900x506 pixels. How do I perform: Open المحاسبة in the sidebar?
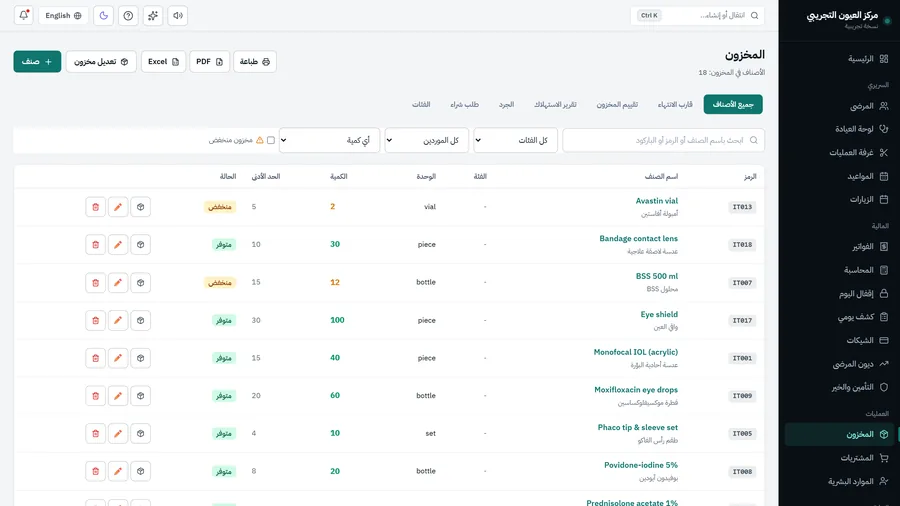point(840,270)
